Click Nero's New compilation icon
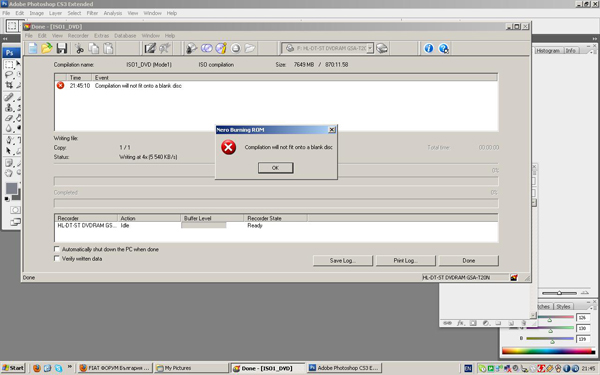The image size is (600, 375). (33, 48)
